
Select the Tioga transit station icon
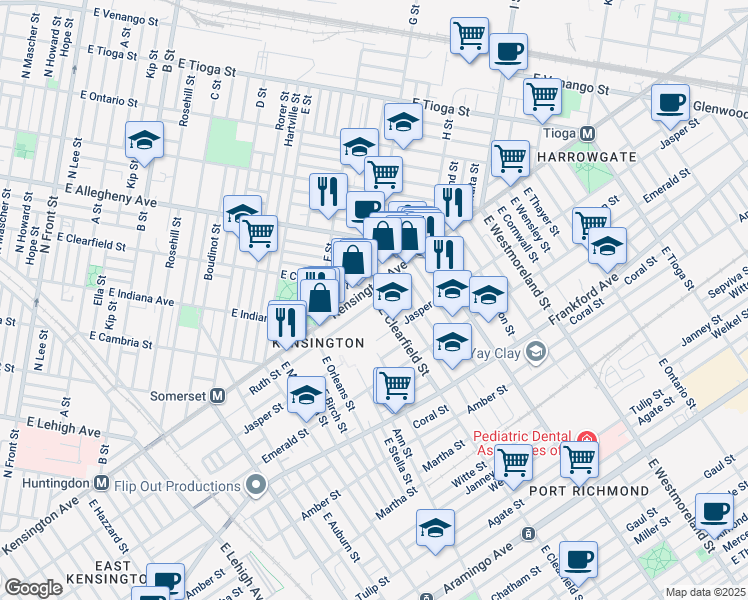(588, 134)
